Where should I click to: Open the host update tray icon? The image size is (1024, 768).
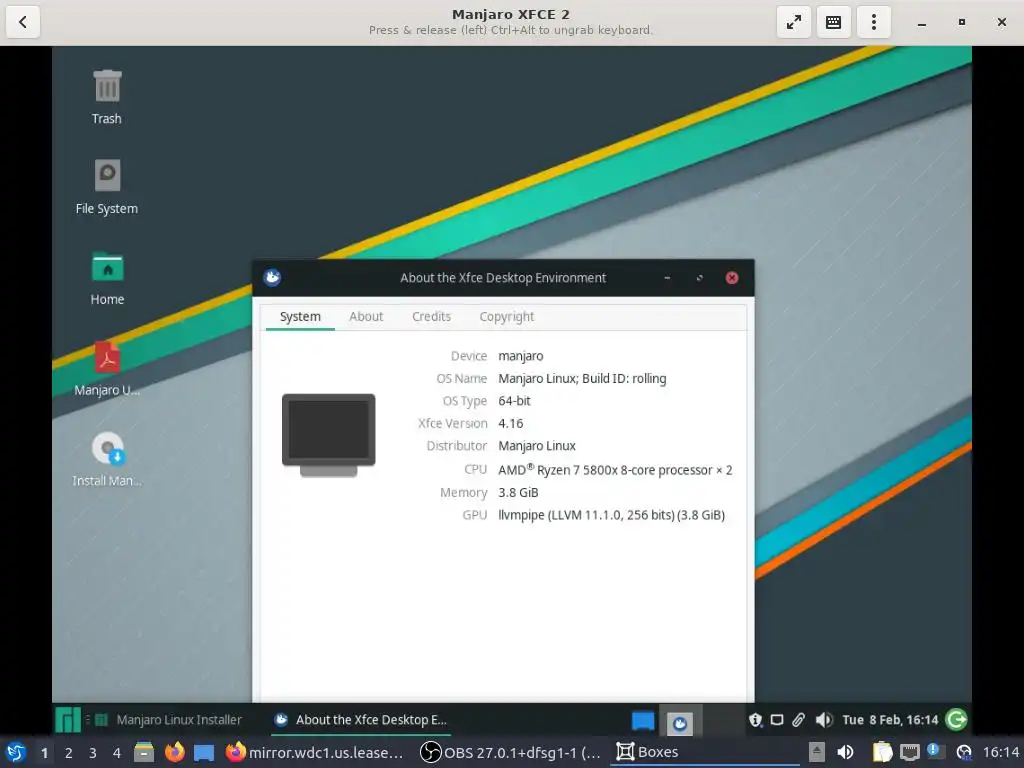[x=963, y=753]
